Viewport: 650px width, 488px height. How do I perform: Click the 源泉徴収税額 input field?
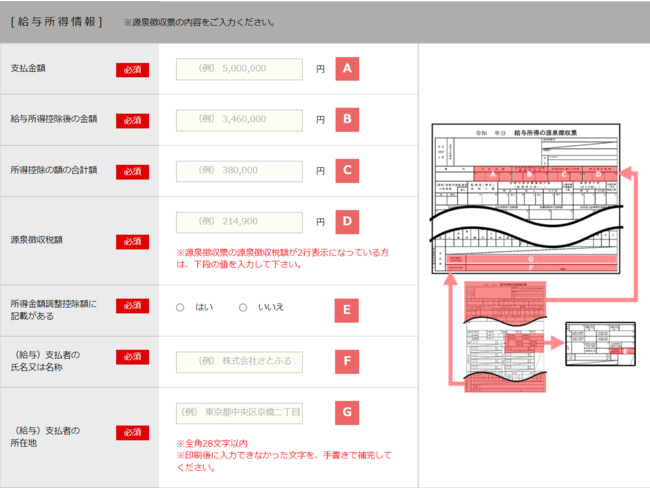[x=239, y=222]
